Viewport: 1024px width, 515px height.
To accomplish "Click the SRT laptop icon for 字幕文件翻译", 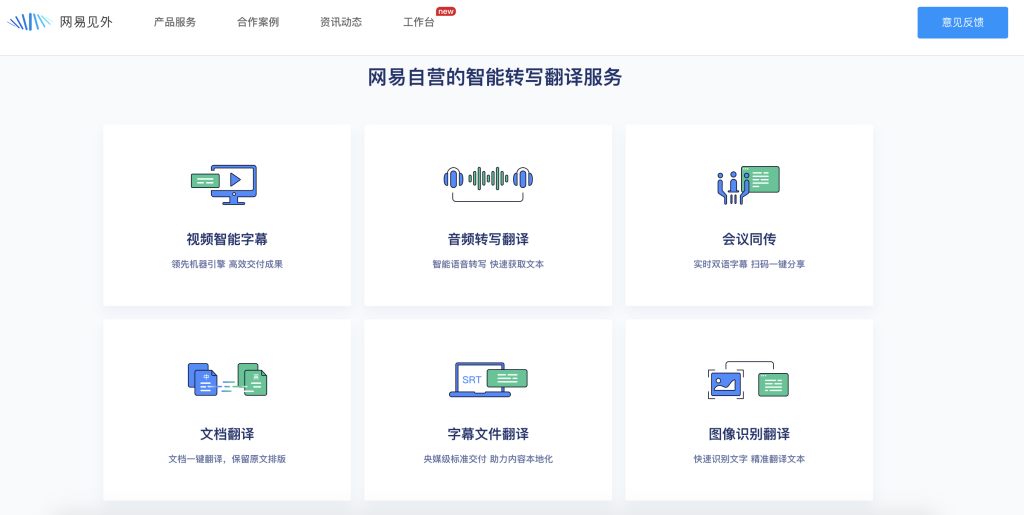I will [488, 379].
